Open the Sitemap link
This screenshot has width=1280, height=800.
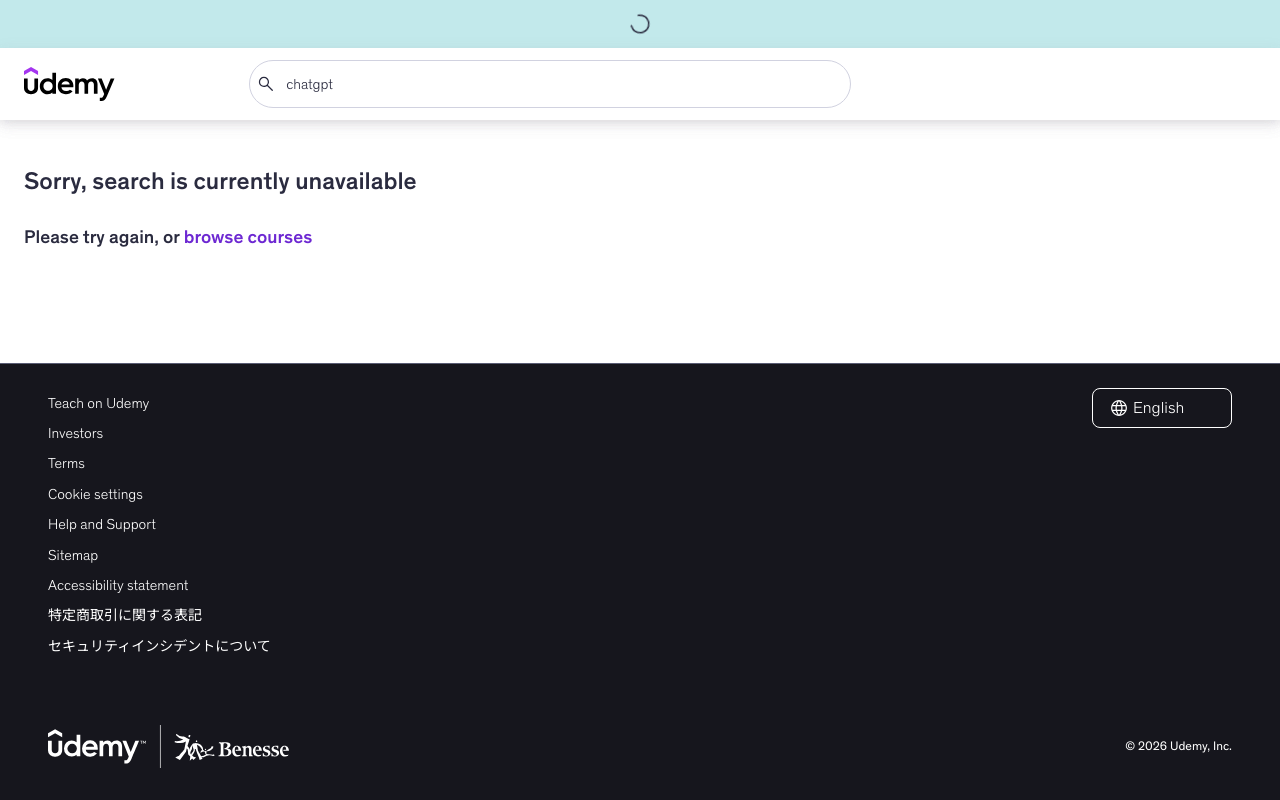coord(73,555)
